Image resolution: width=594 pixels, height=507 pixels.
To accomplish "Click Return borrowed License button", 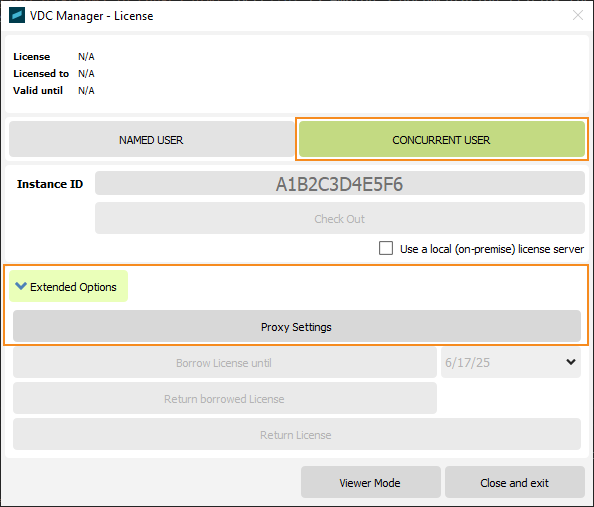I will click(225, 398).
